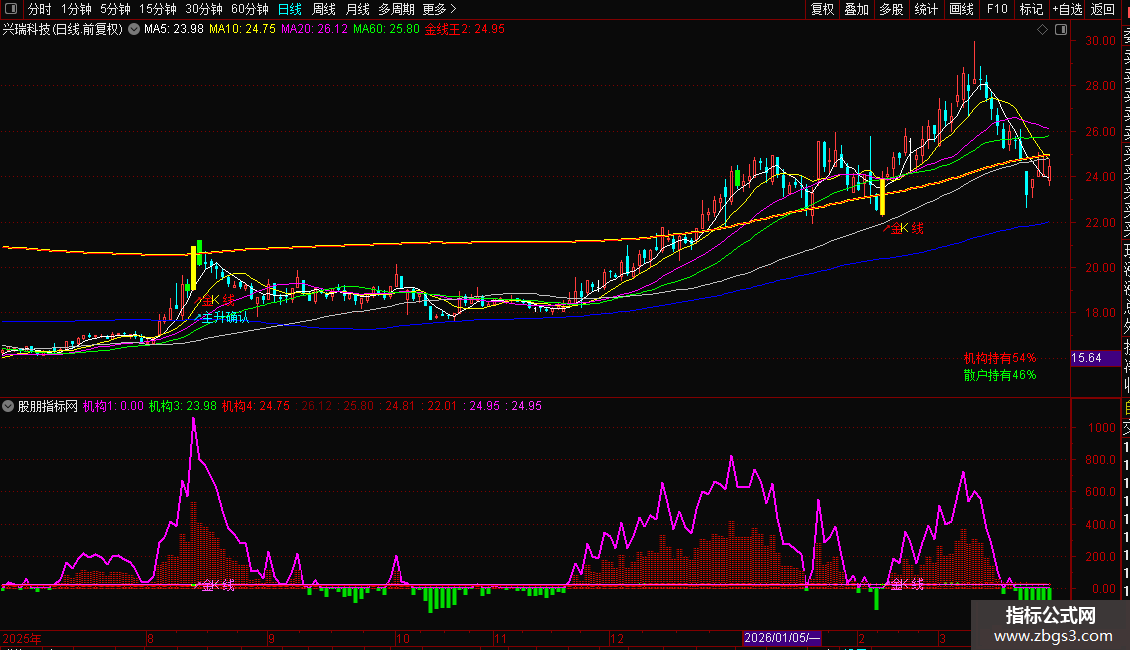Select the 60分钟 chart period

pos(249,9)
